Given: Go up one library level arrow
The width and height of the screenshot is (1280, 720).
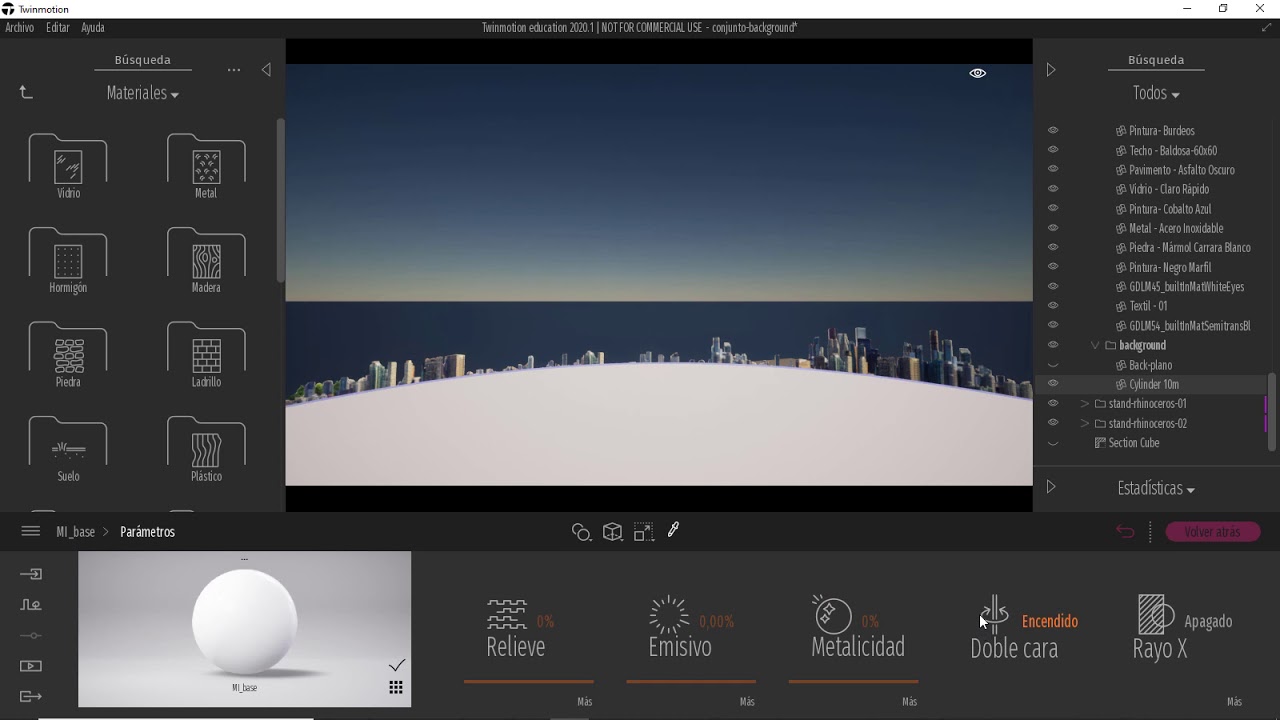Looking at the screenshot, I should coord(26,93).
